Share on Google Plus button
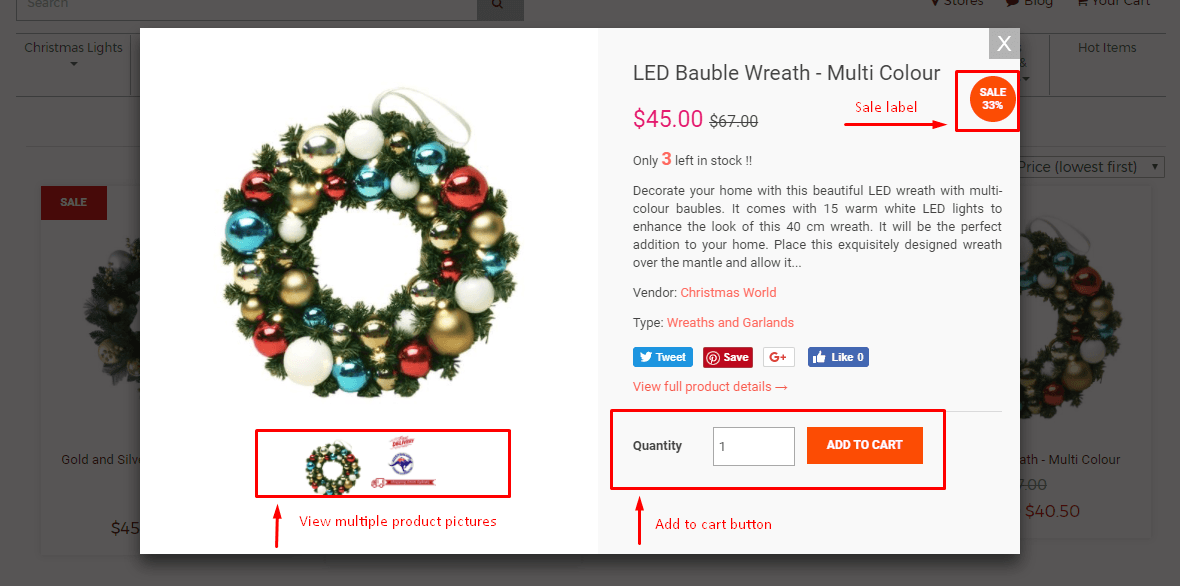 click(x=779, y=357)
